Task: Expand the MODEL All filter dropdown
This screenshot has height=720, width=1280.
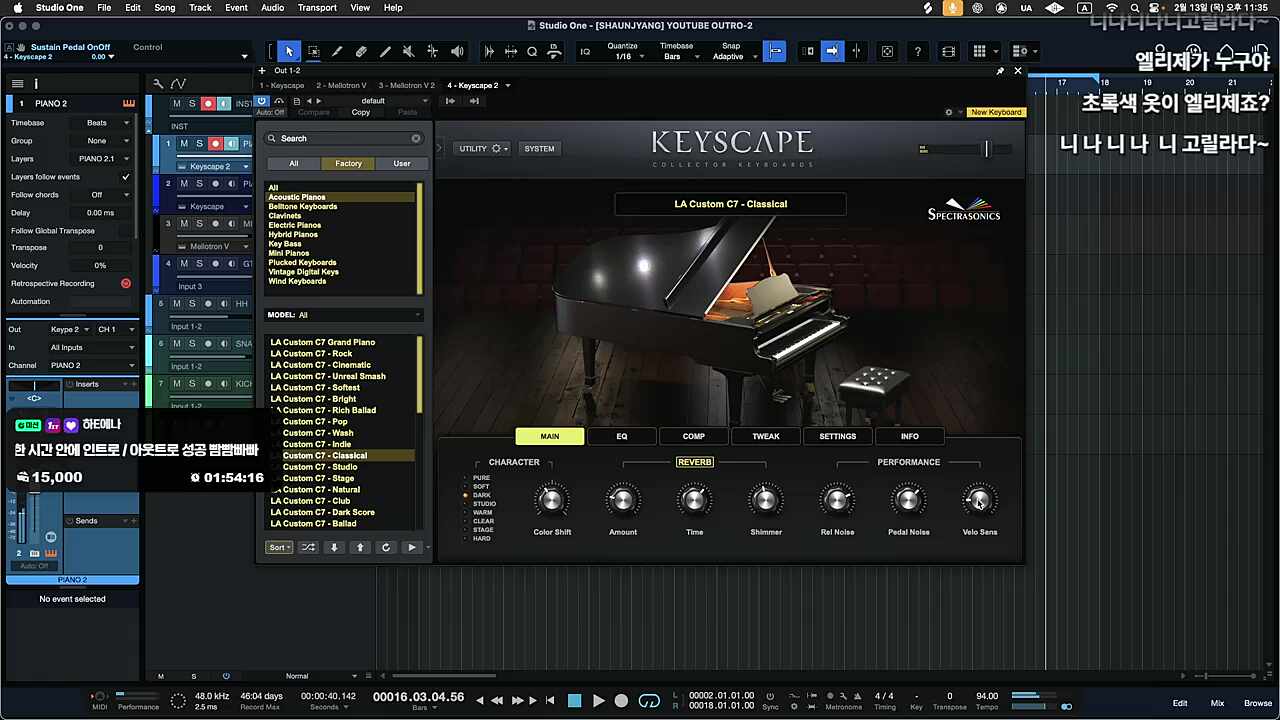Action: (344, 315)
